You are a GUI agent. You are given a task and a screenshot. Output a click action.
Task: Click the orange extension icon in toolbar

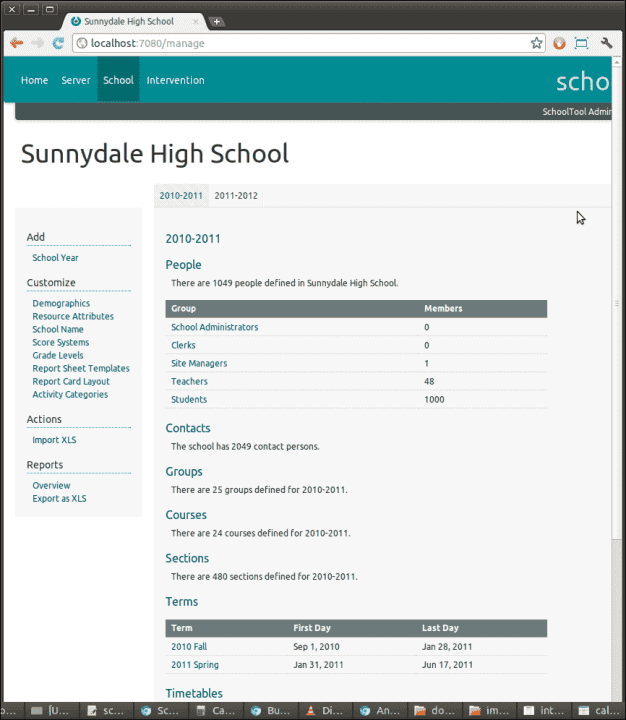tap(559, 43)
